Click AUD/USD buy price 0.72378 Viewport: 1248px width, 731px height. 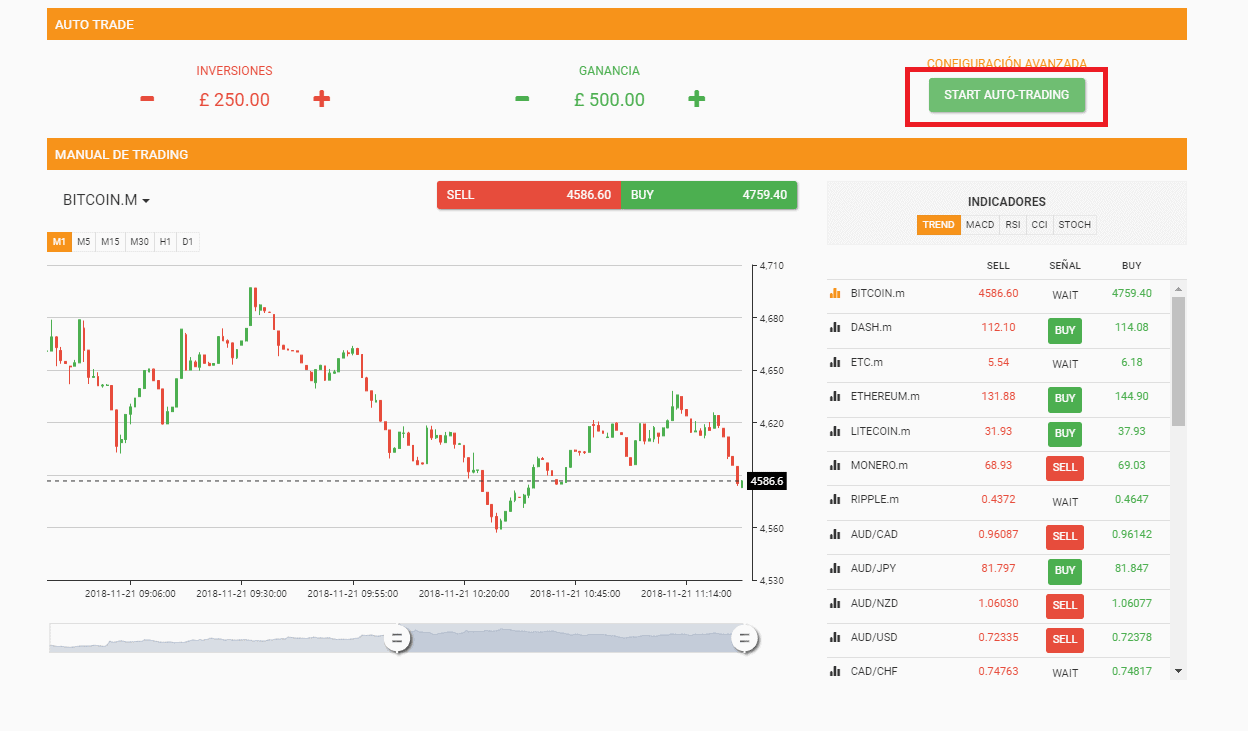point(1131,638)
